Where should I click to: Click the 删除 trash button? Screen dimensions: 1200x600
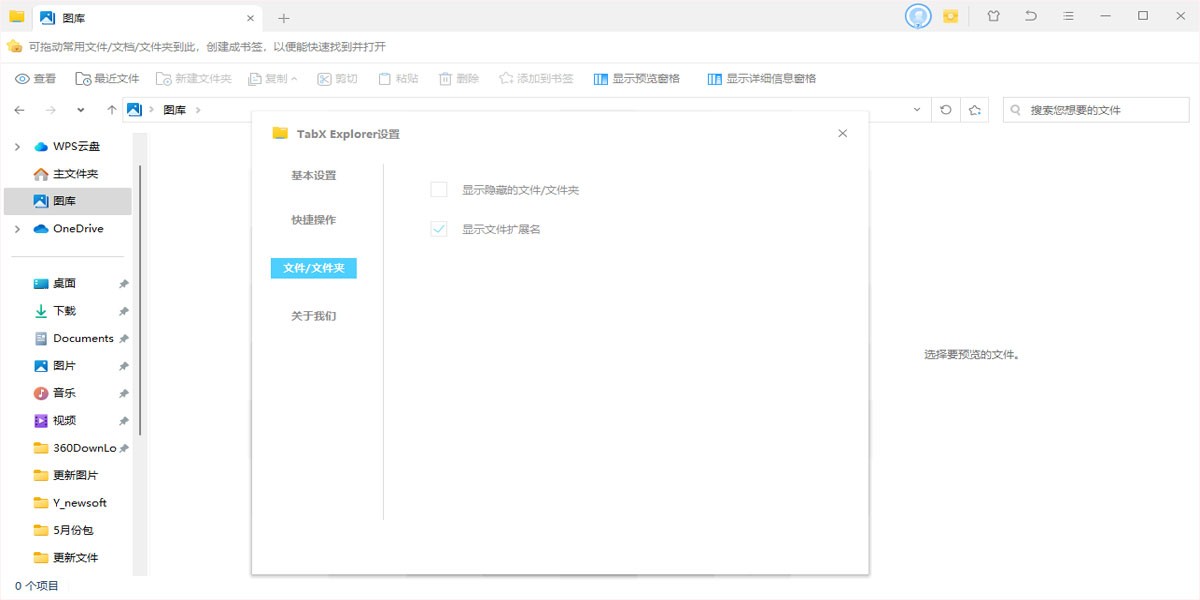459,79
